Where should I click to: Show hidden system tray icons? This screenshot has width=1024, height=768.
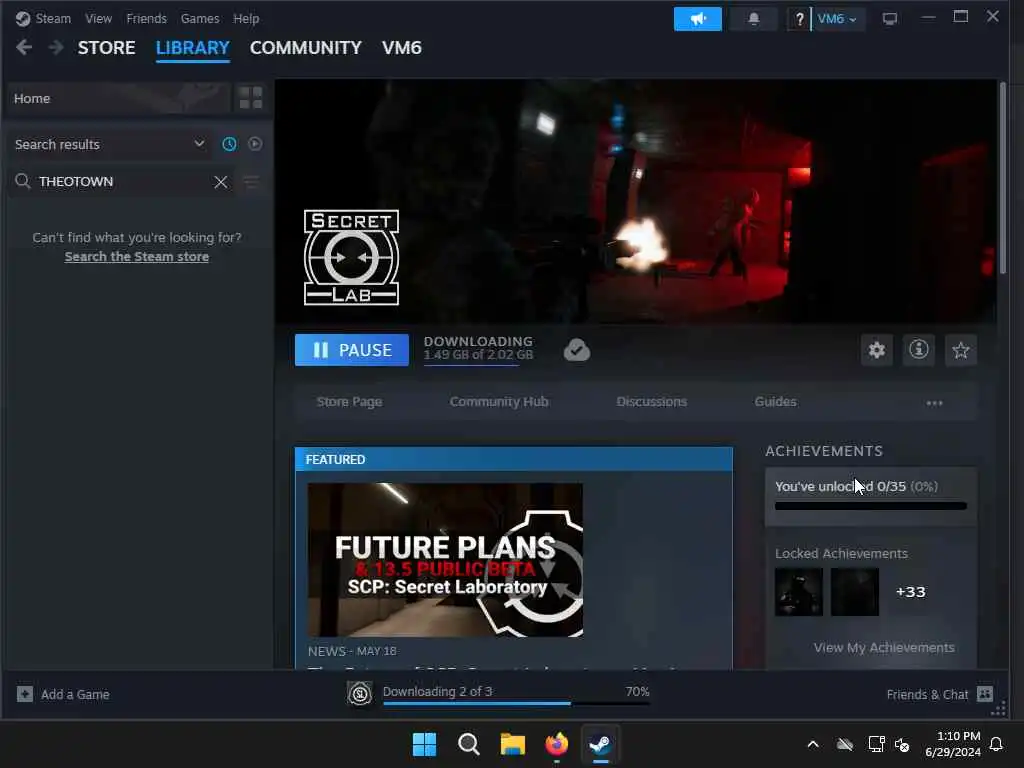point(813,744)
